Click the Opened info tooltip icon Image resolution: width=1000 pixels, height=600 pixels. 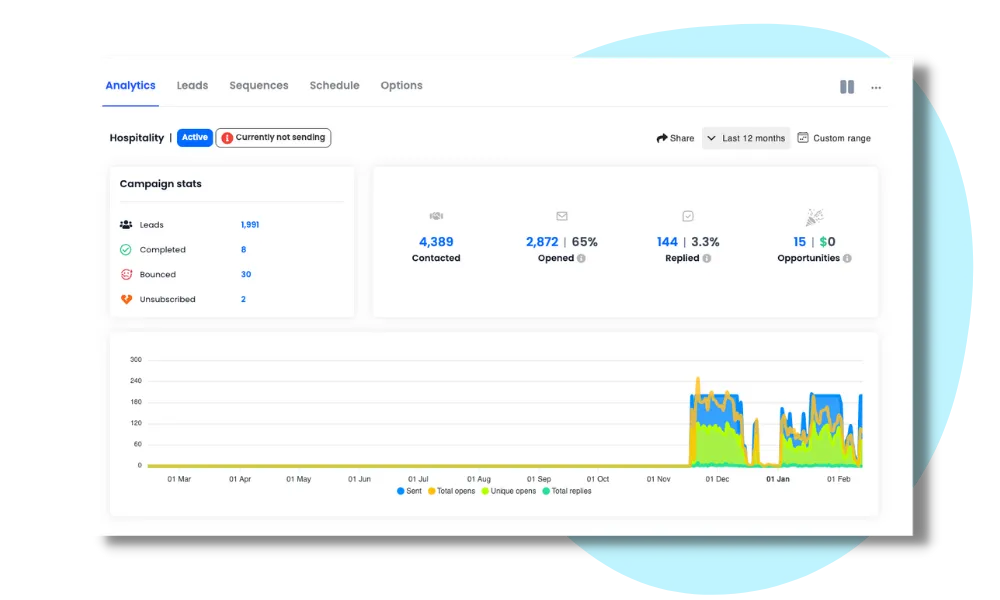point(581,258)
